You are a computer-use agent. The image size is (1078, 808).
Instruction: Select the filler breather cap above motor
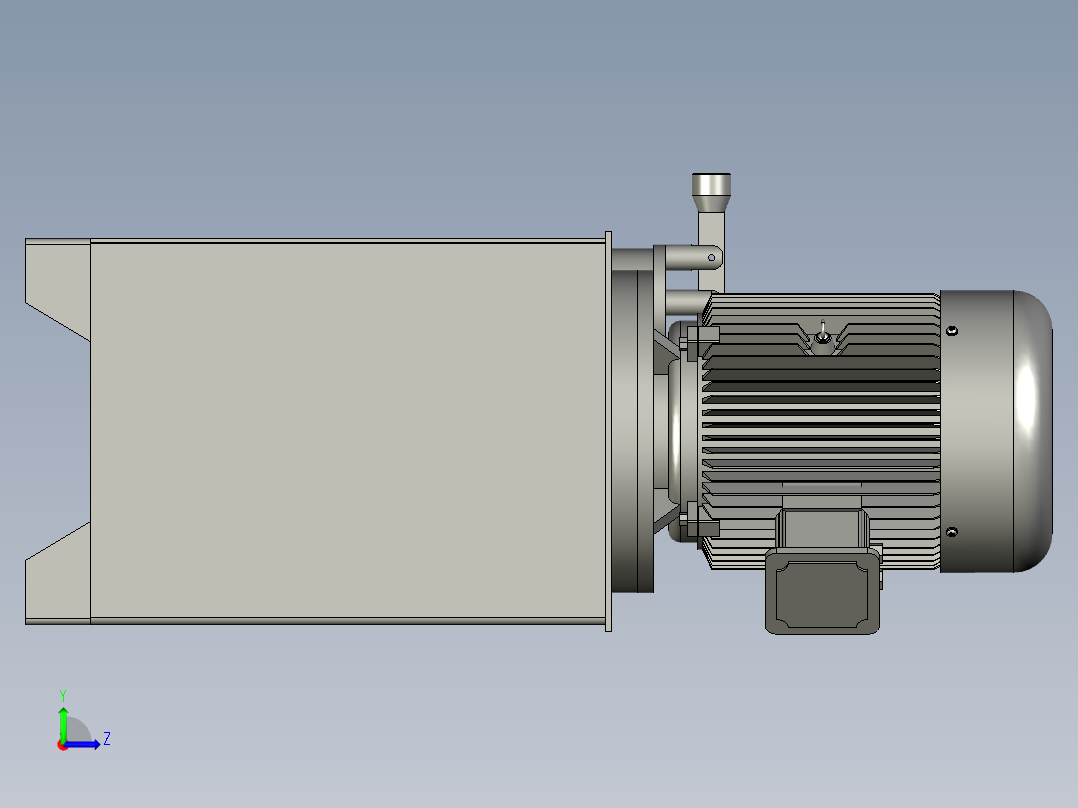click(711, 193)
